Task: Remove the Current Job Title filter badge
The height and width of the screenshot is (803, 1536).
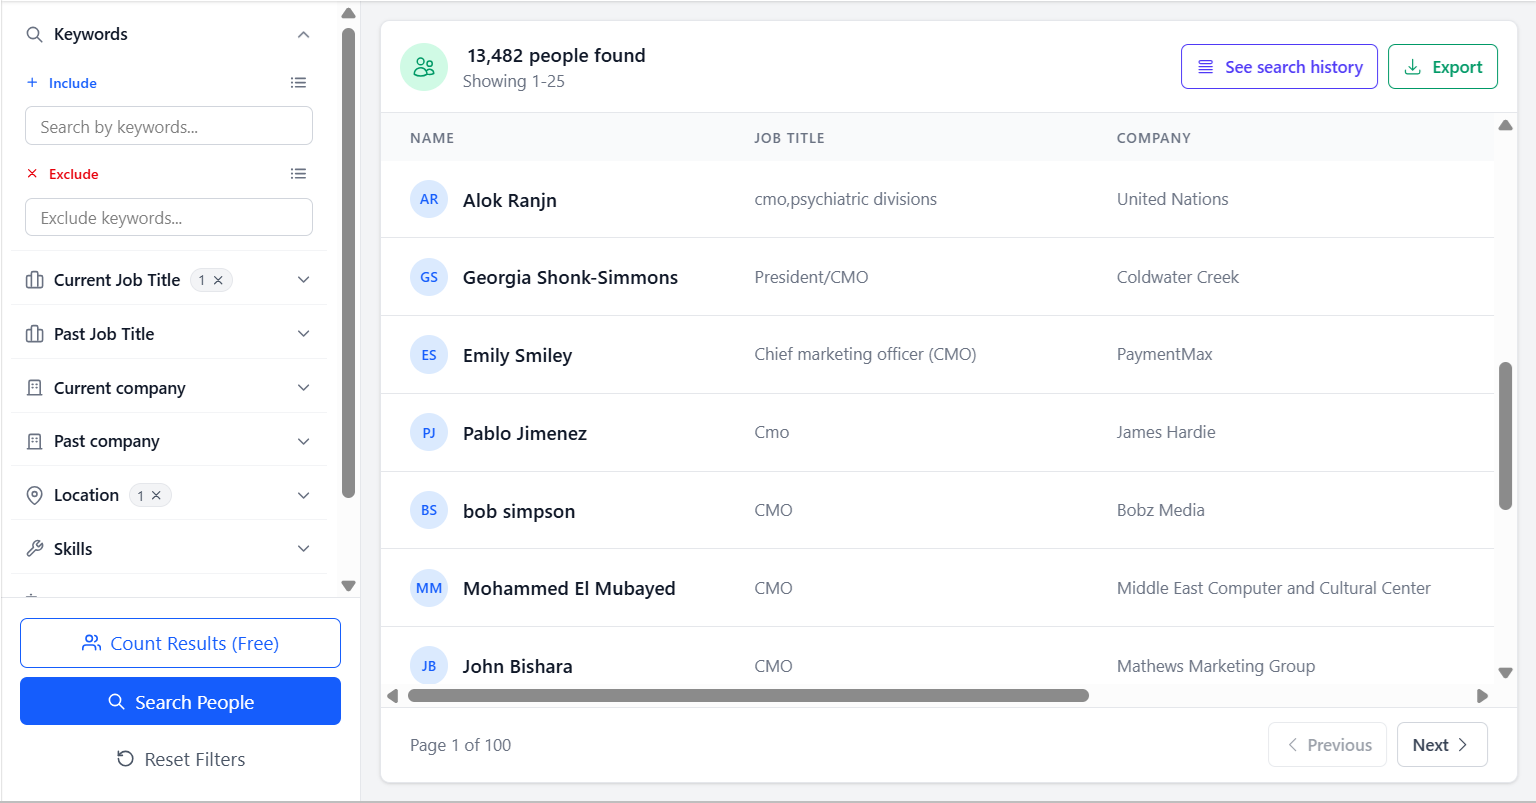Action: pos(218,280)
